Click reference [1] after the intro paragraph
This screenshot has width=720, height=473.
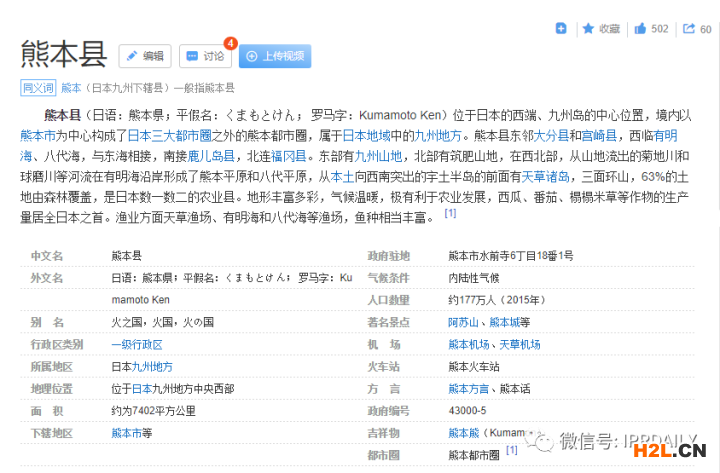[450, 213]
